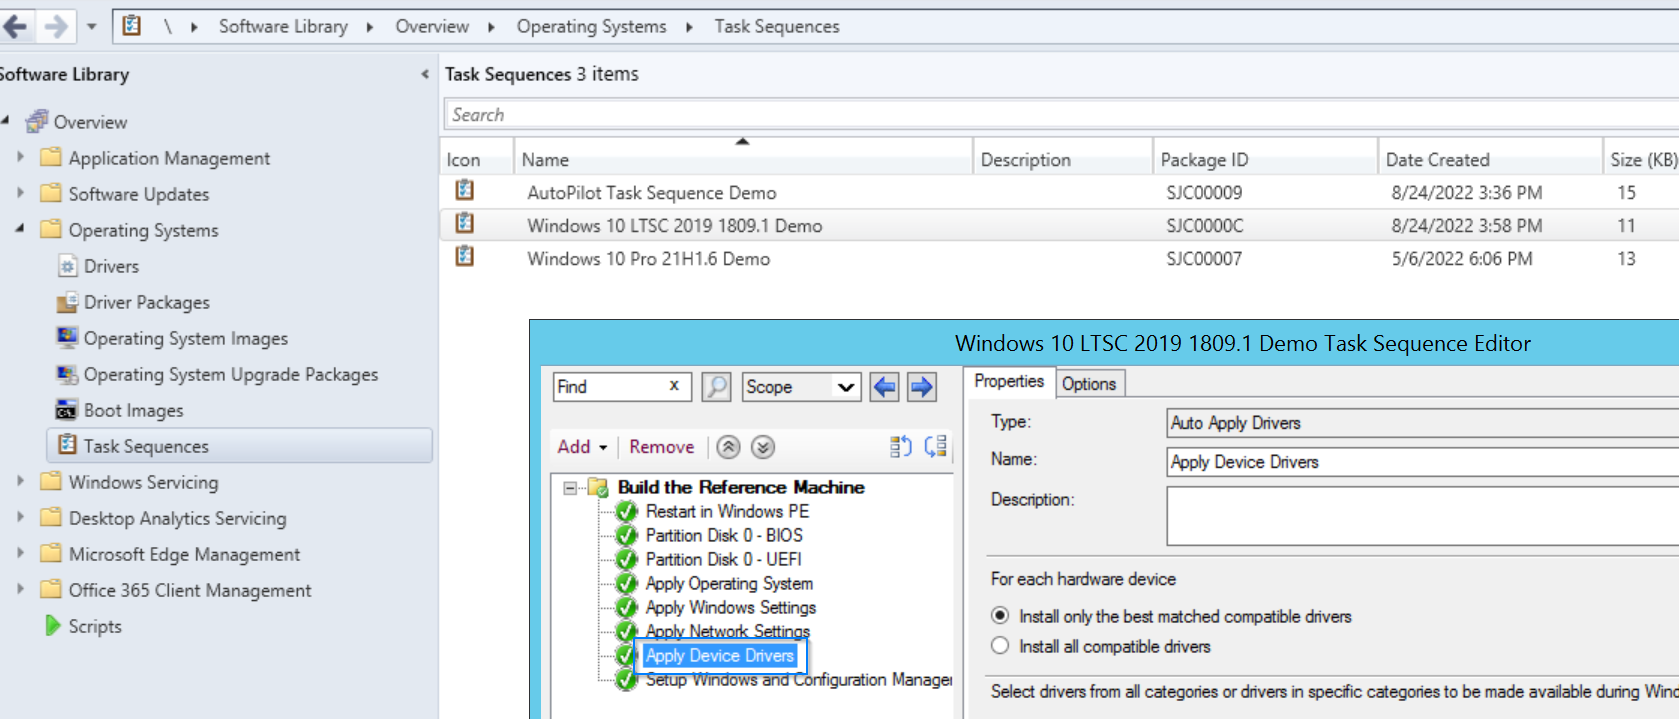Screen dimensions: 1679x719
Task: Open the Add step dropdown menu
Action: [583, 447]
